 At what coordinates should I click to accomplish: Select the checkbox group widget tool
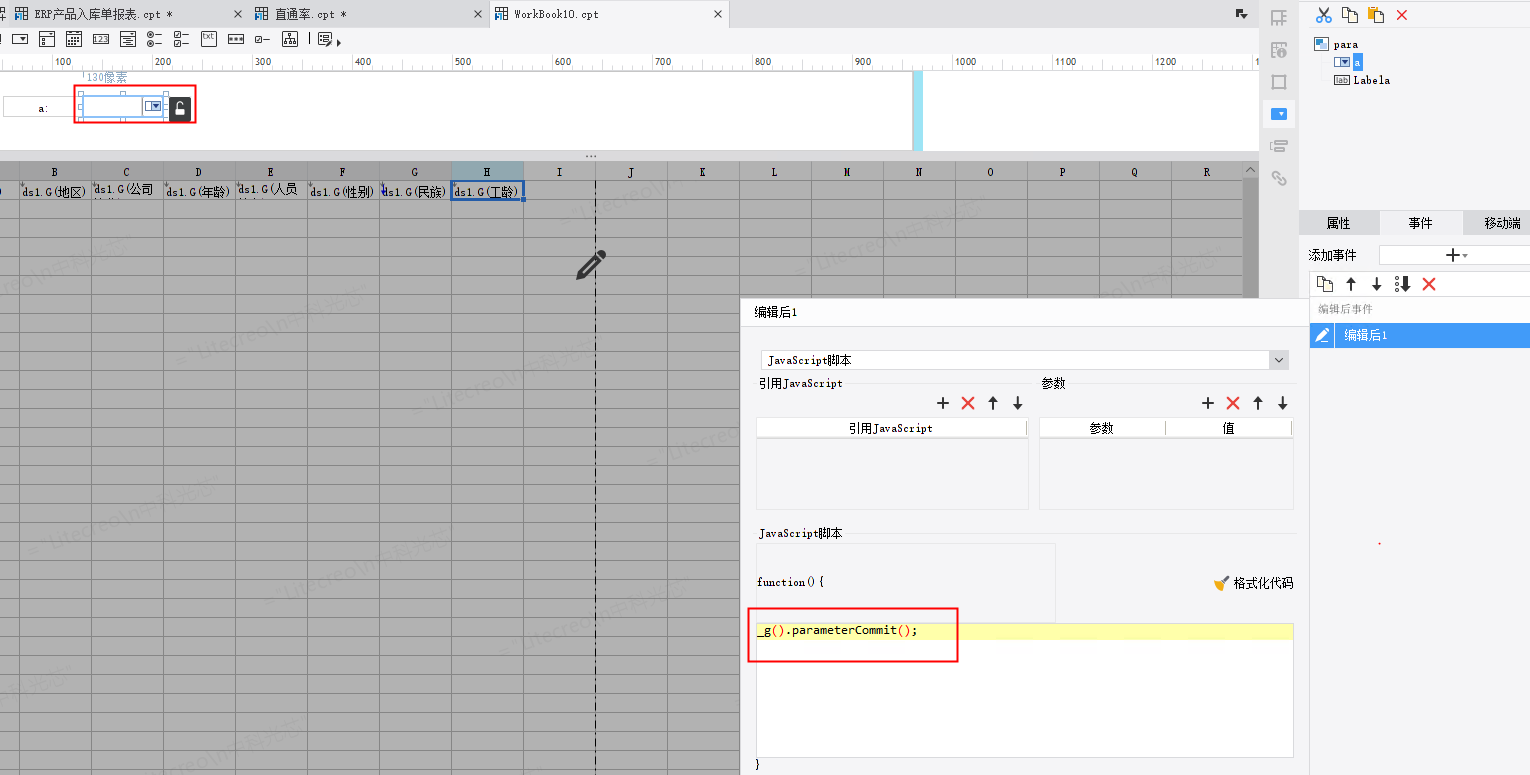click(x=182, y=39)
